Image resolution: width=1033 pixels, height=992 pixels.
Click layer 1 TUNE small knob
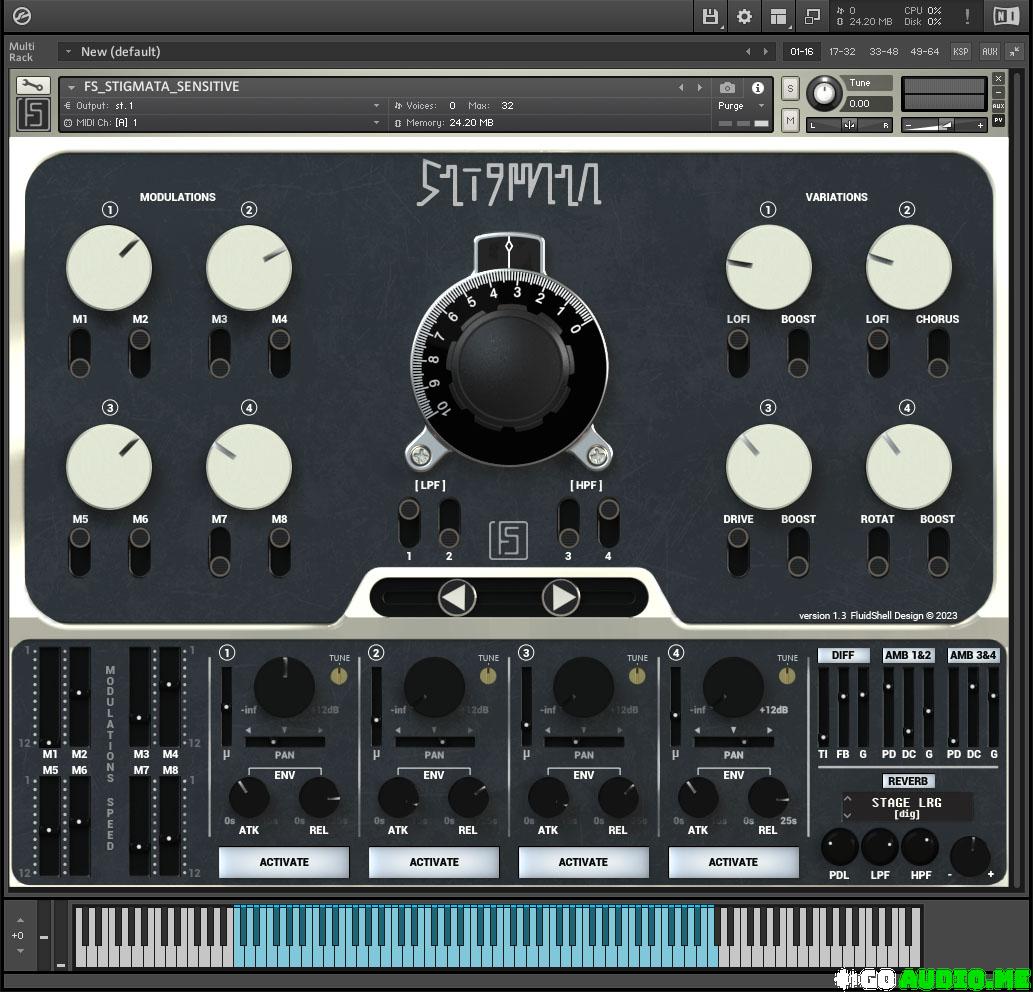(339, 675)
